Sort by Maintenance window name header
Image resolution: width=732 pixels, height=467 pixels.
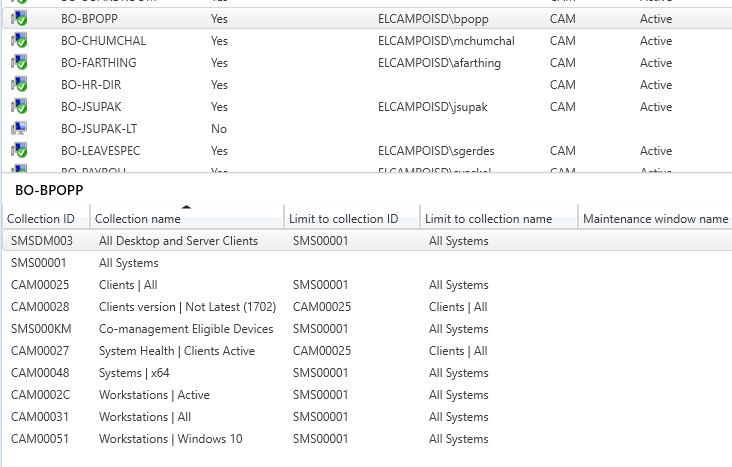655,219
